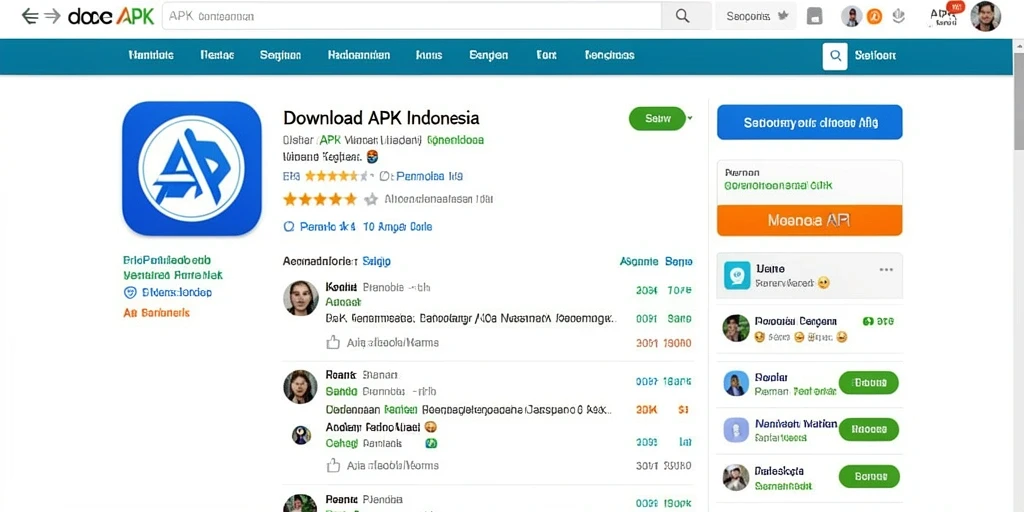Click the magnifier button beside the search field
This screenshot has width=1024, height=512.
682,16
